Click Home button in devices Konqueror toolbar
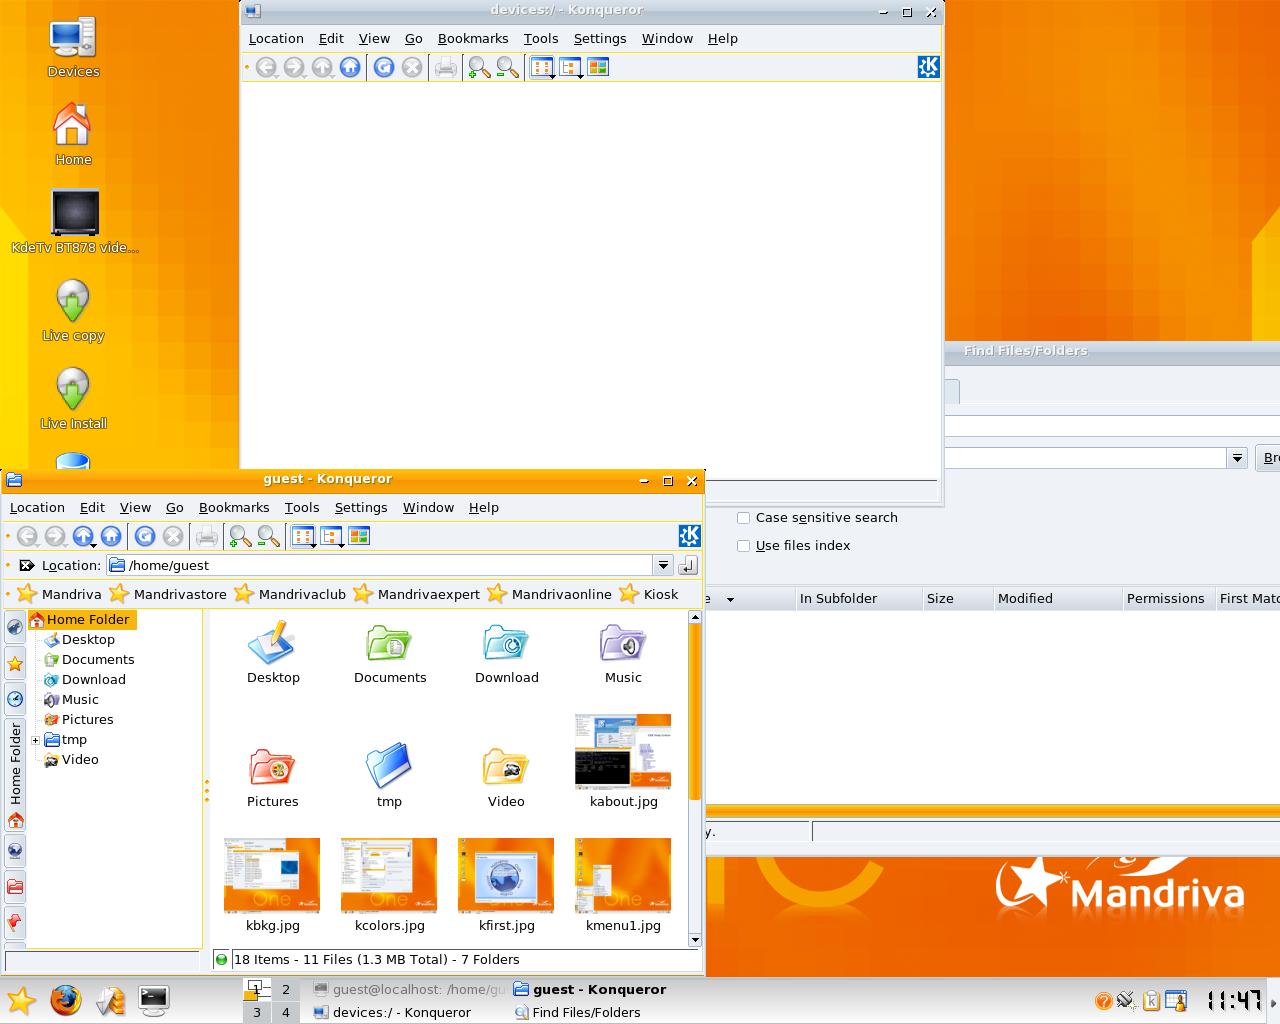The width and height of the screenshot is (1280, 1024). (x=350, y=67)
